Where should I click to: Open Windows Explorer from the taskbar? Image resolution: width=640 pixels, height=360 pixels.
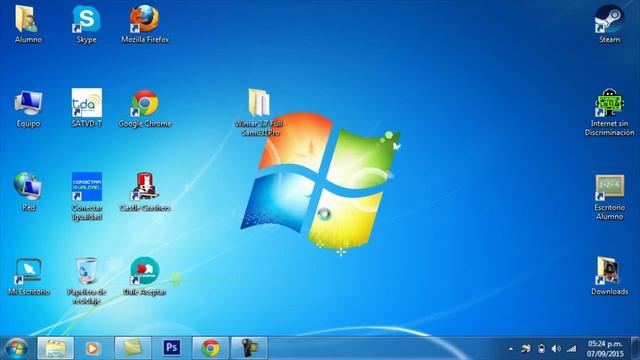pyautogui.click(x=56, y=349)
